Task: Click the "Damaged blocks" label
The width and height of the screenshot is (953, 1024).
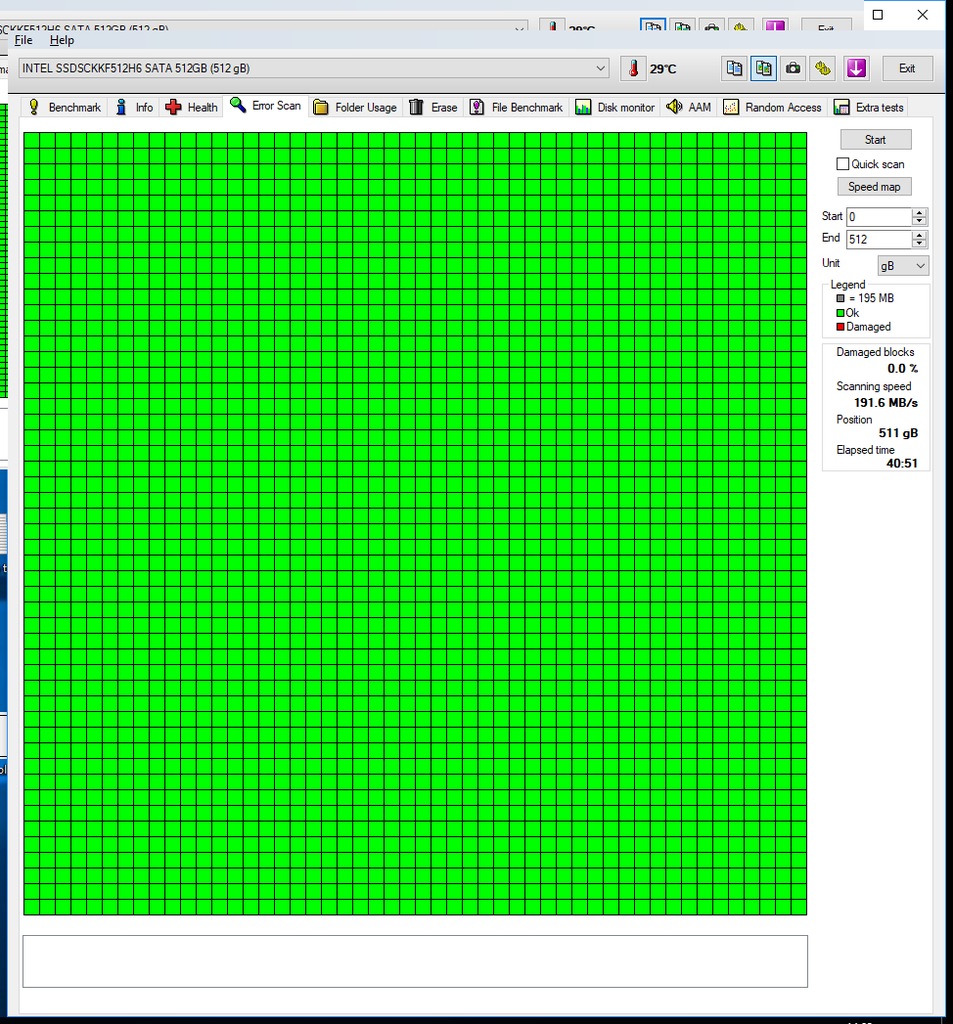Action: 875,352
